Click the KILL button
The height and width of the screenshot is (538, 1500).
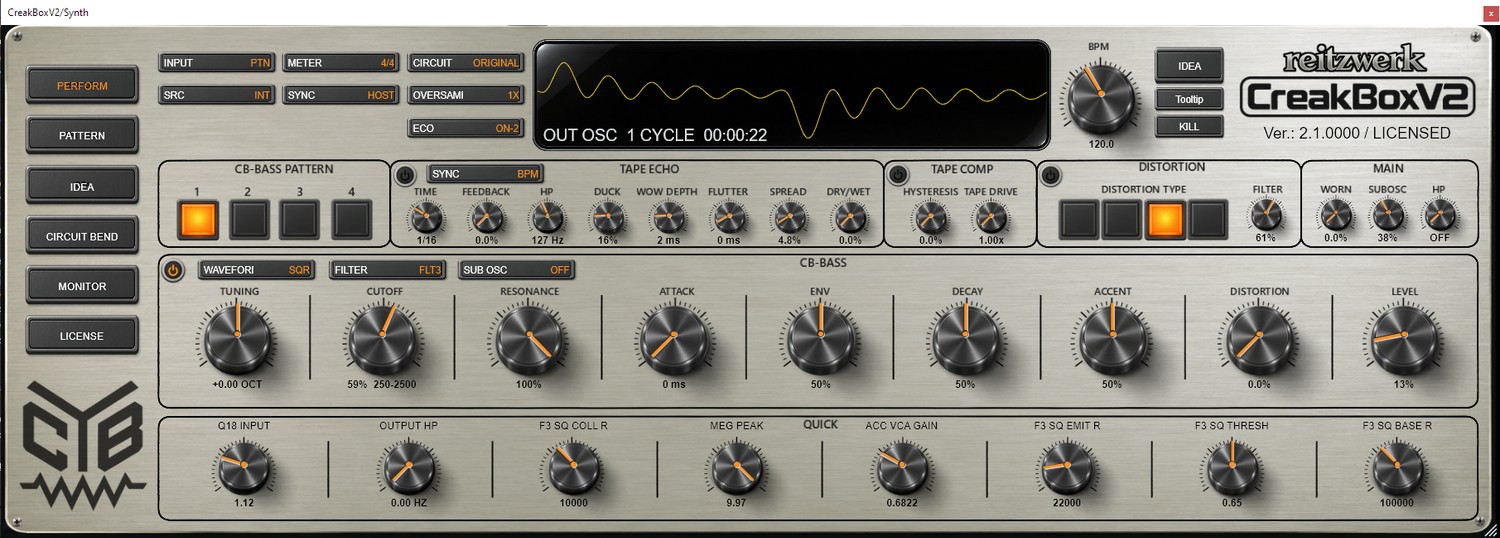pyautogui.click(x=1189, y=127)
